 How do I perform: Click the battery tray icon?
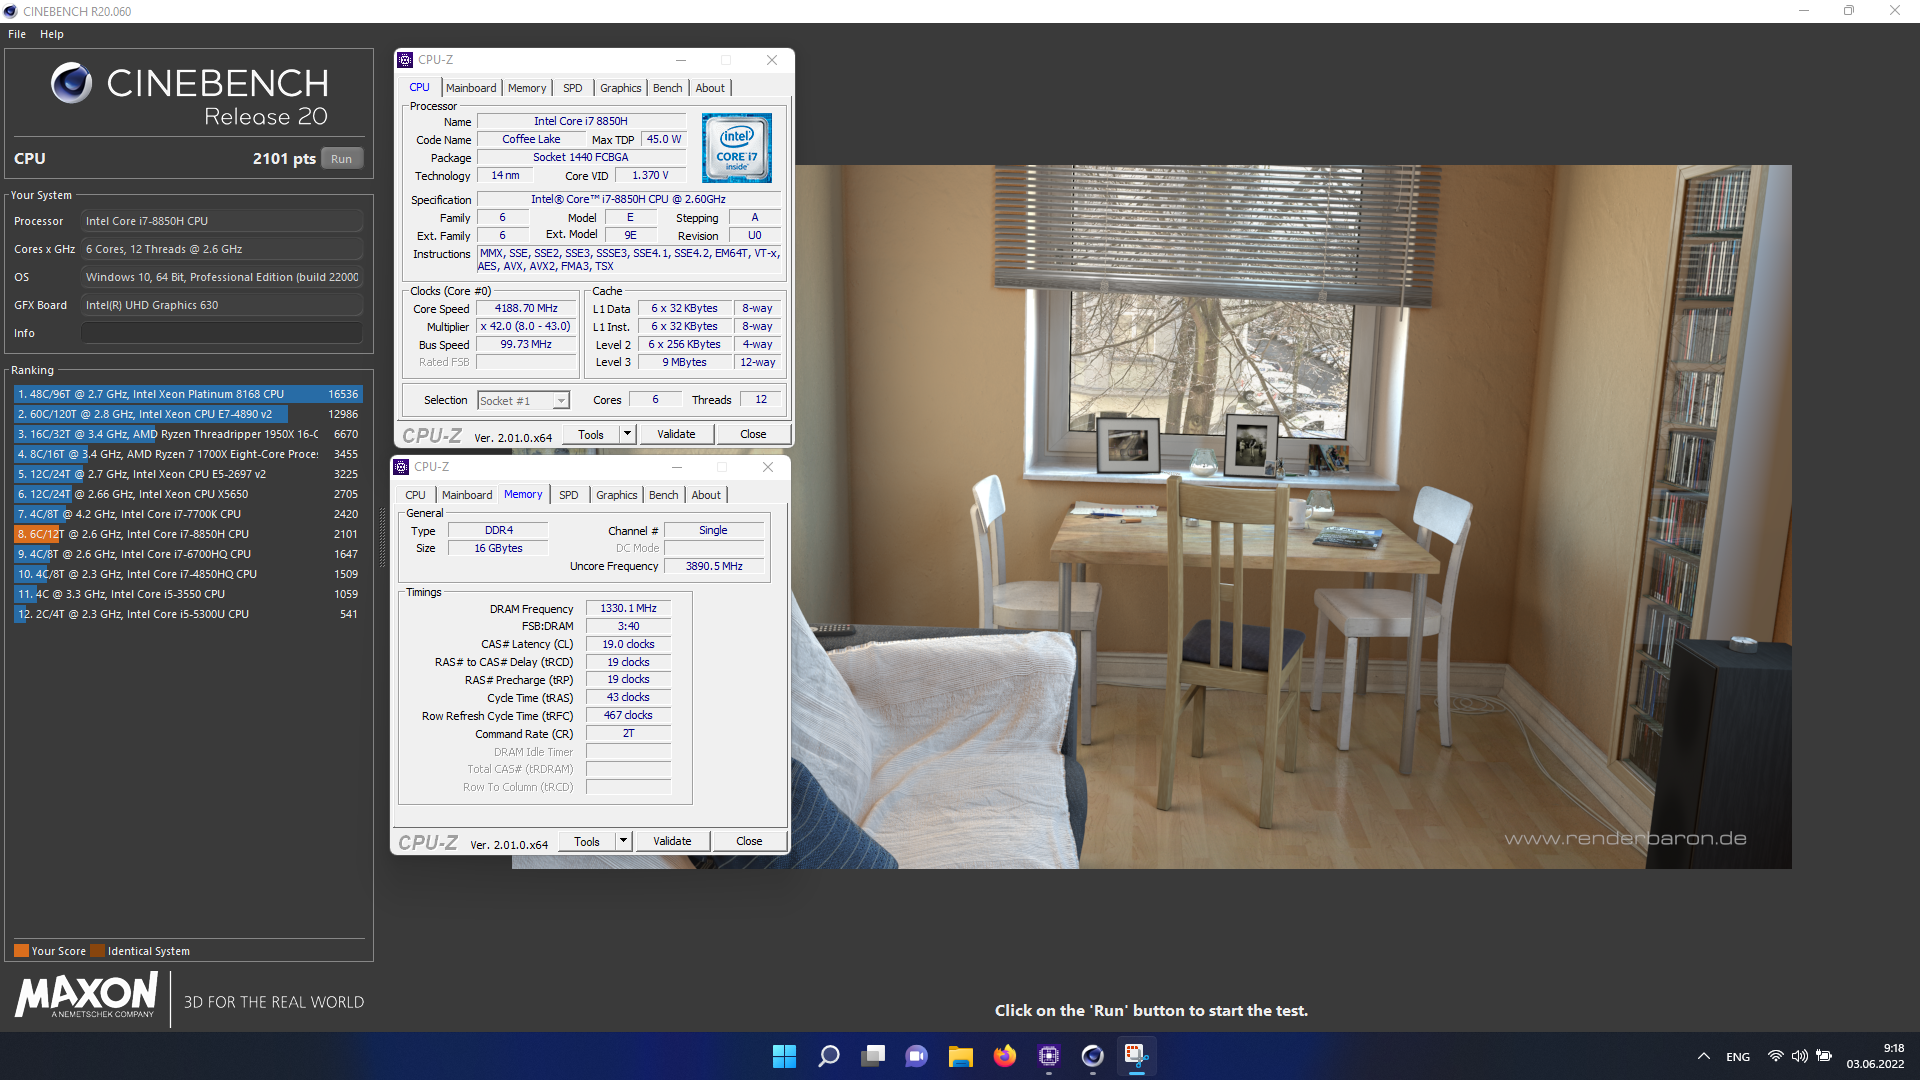[1824, 1056]
